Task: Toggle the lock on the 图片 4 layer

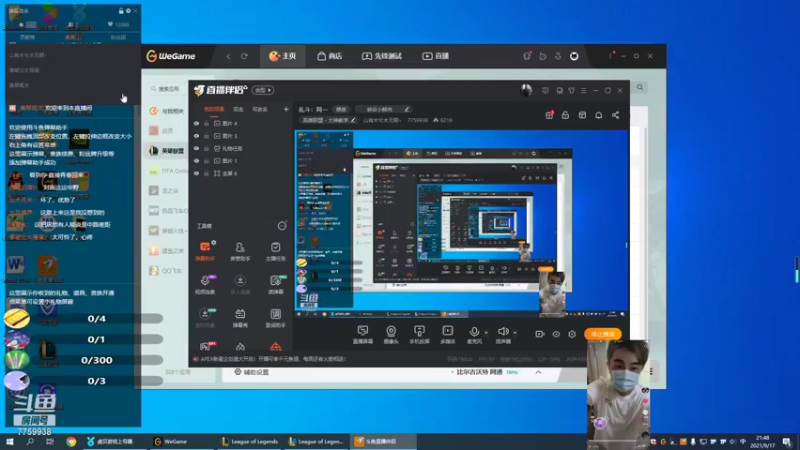Action: point(207,123)
